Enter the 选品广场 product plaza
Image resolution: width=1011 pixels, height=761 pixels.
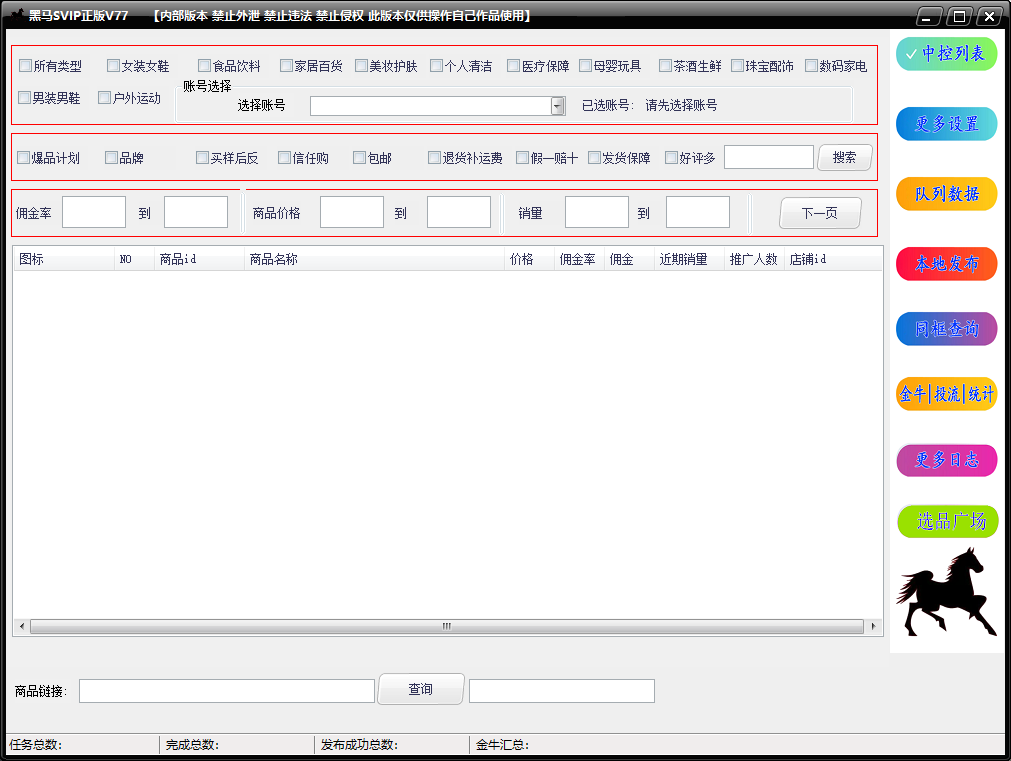pyautogui.click(x=946, y=521)
